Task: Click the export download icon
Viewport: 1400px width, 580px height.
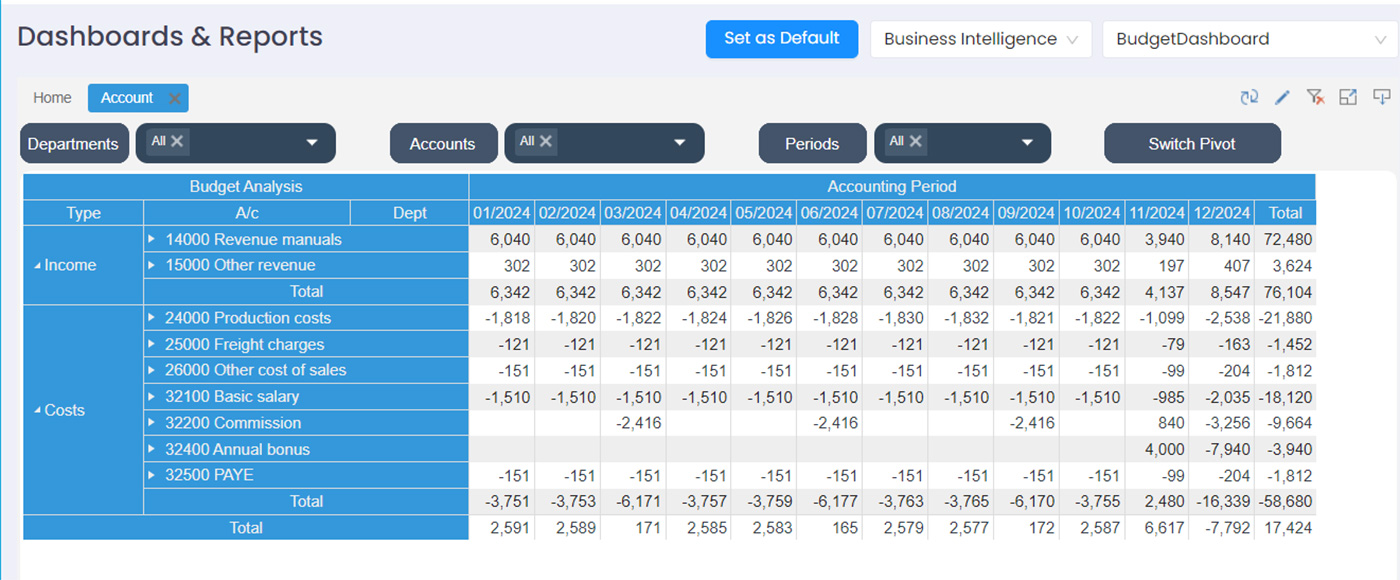Action: pos(1381,97)
